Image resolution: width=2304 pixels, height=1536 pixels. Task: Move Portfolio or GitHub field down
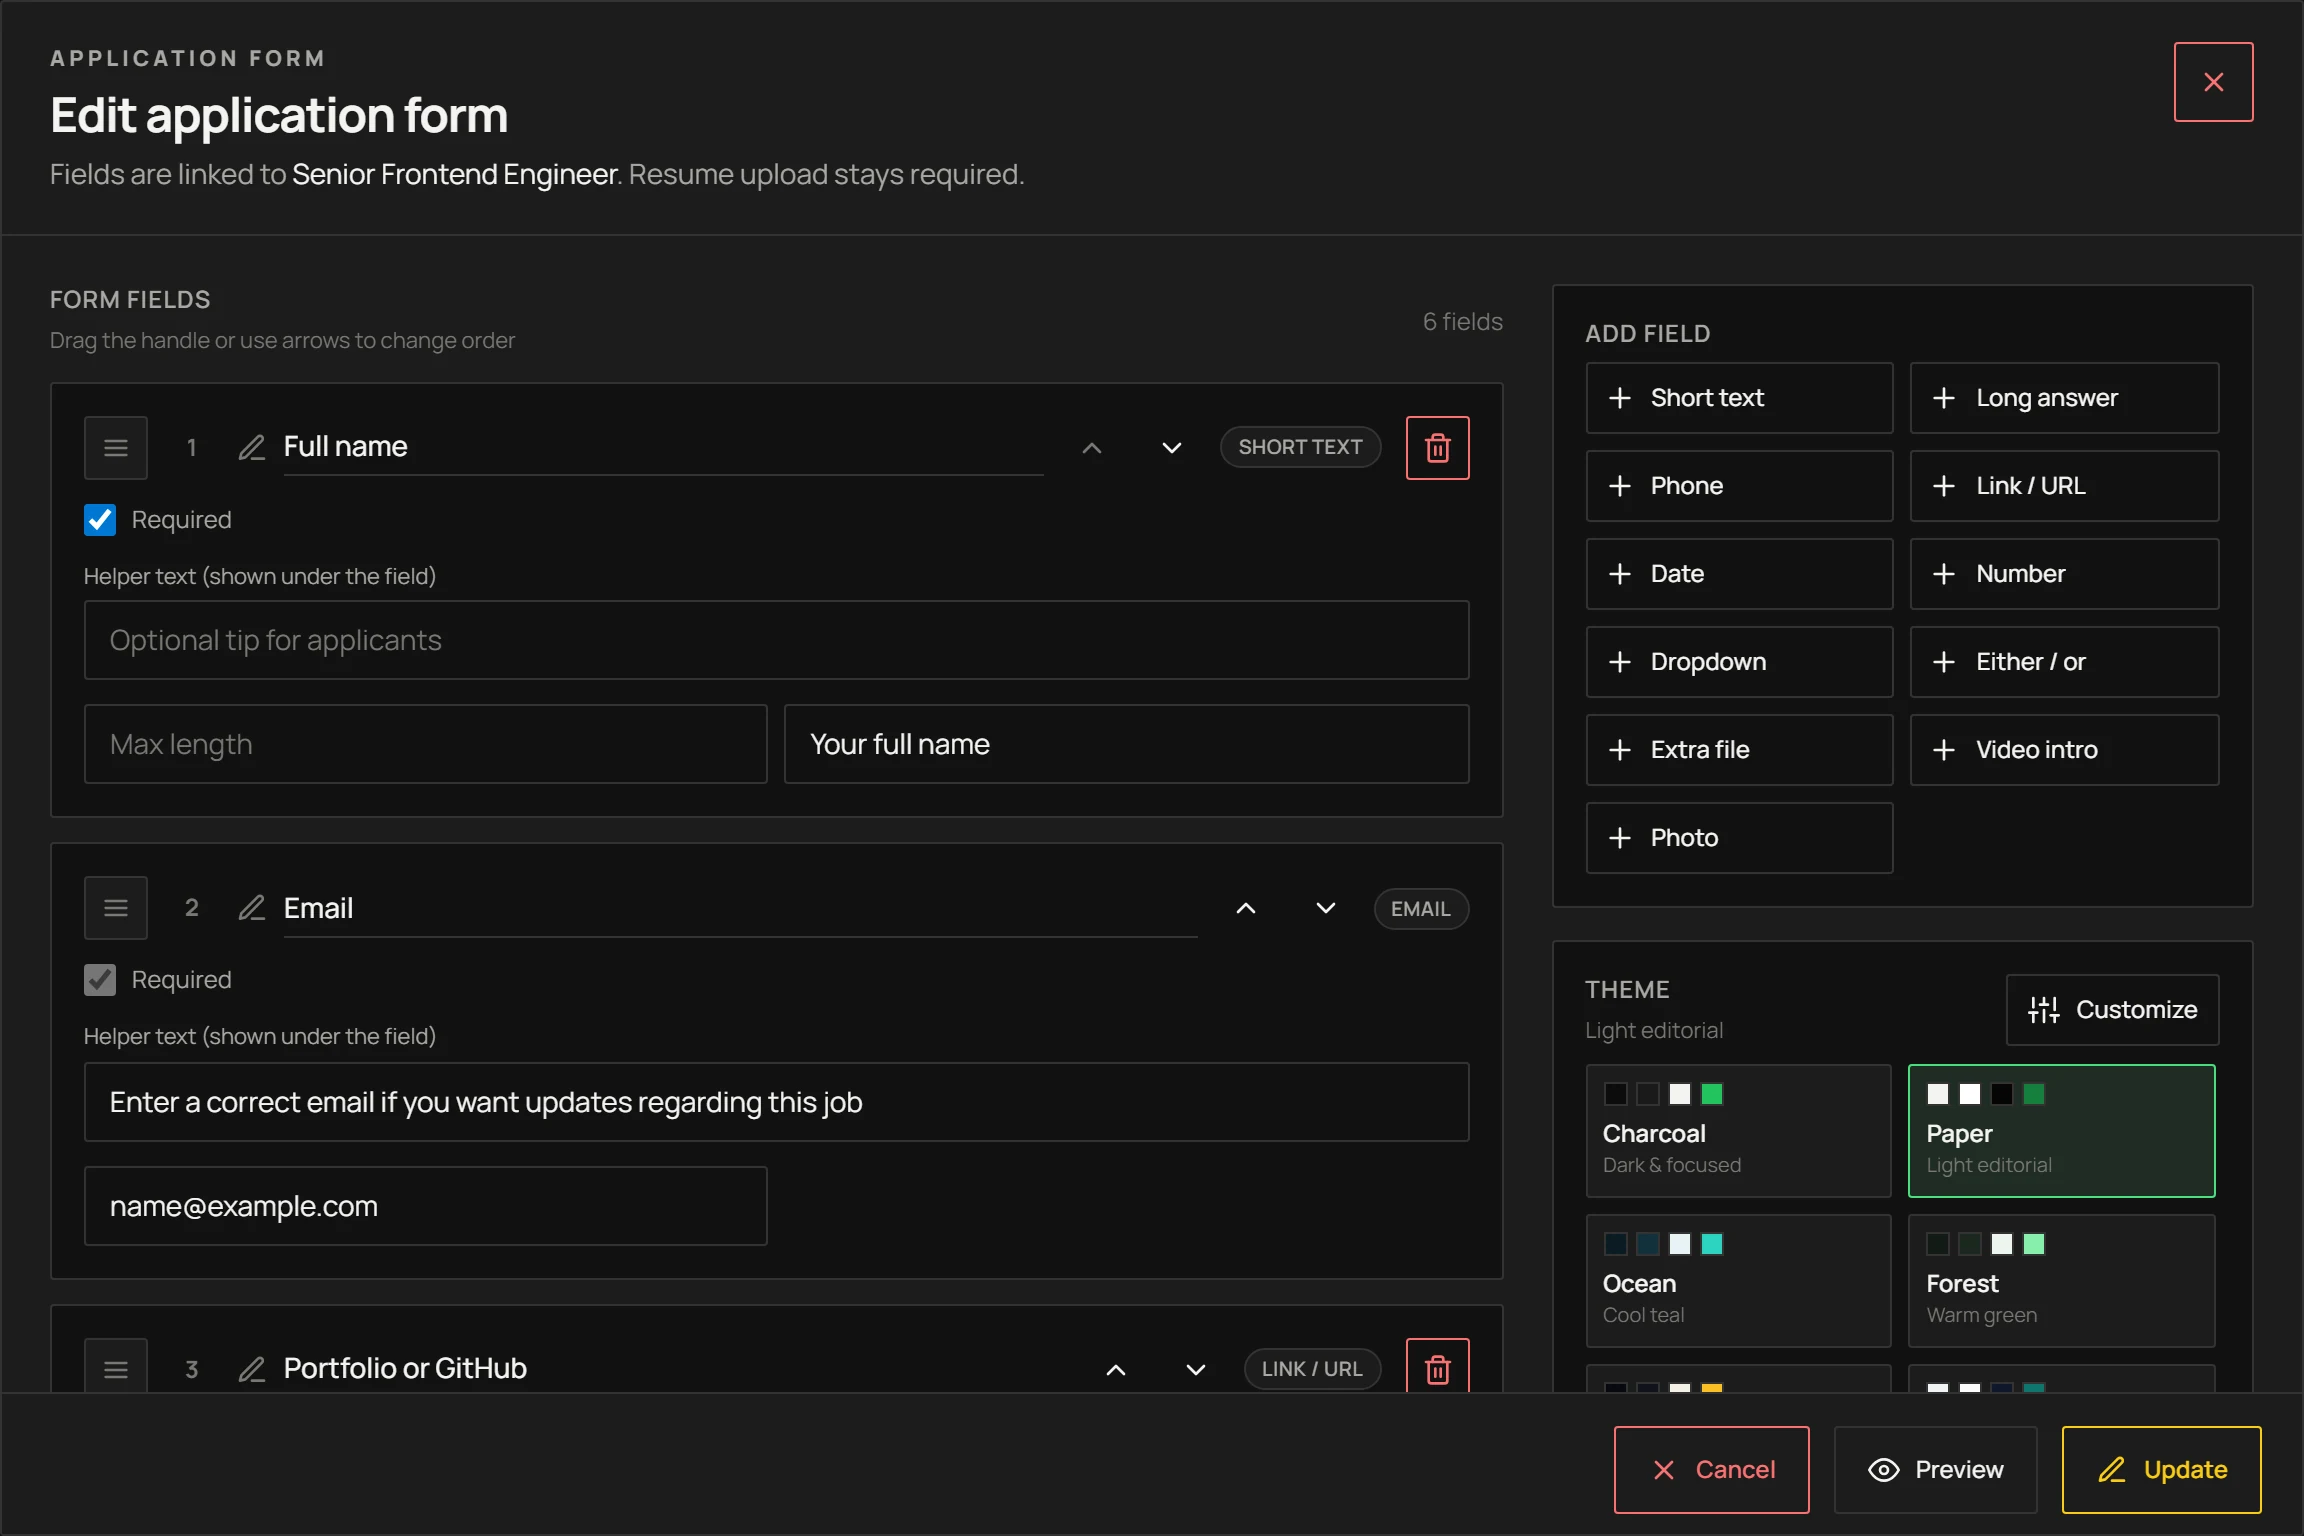pyautogui.click(x=1196, y=1368)
